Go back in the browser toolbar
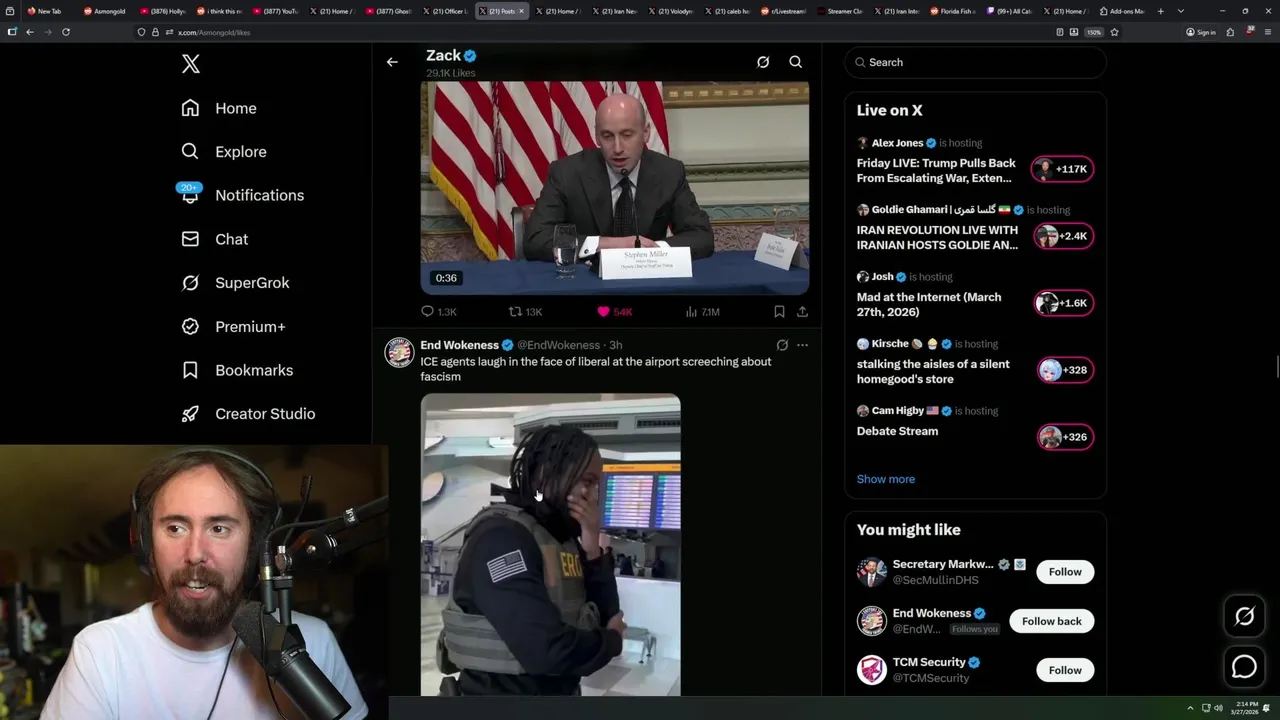The image size is (1280, 720). 30,32
